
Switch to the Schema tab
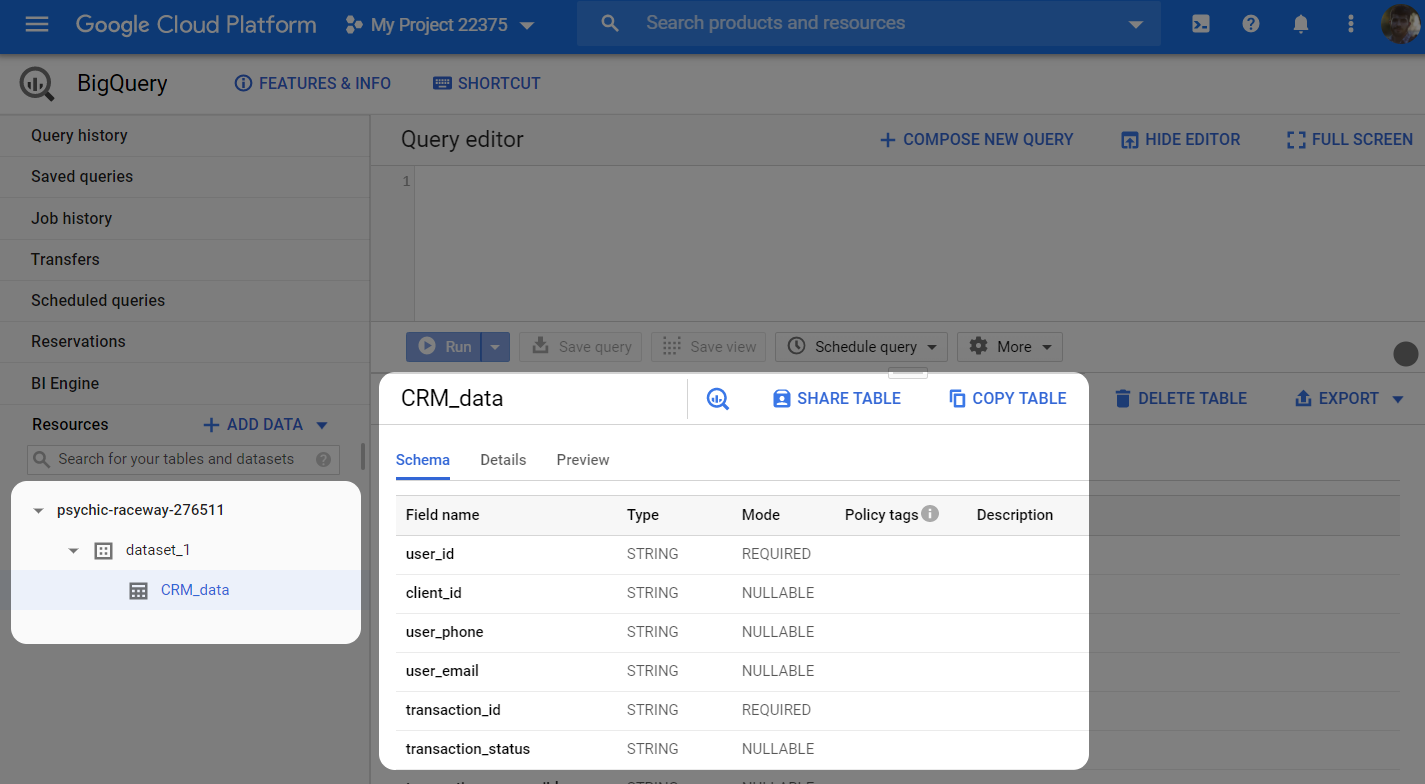tap(423, 461)
